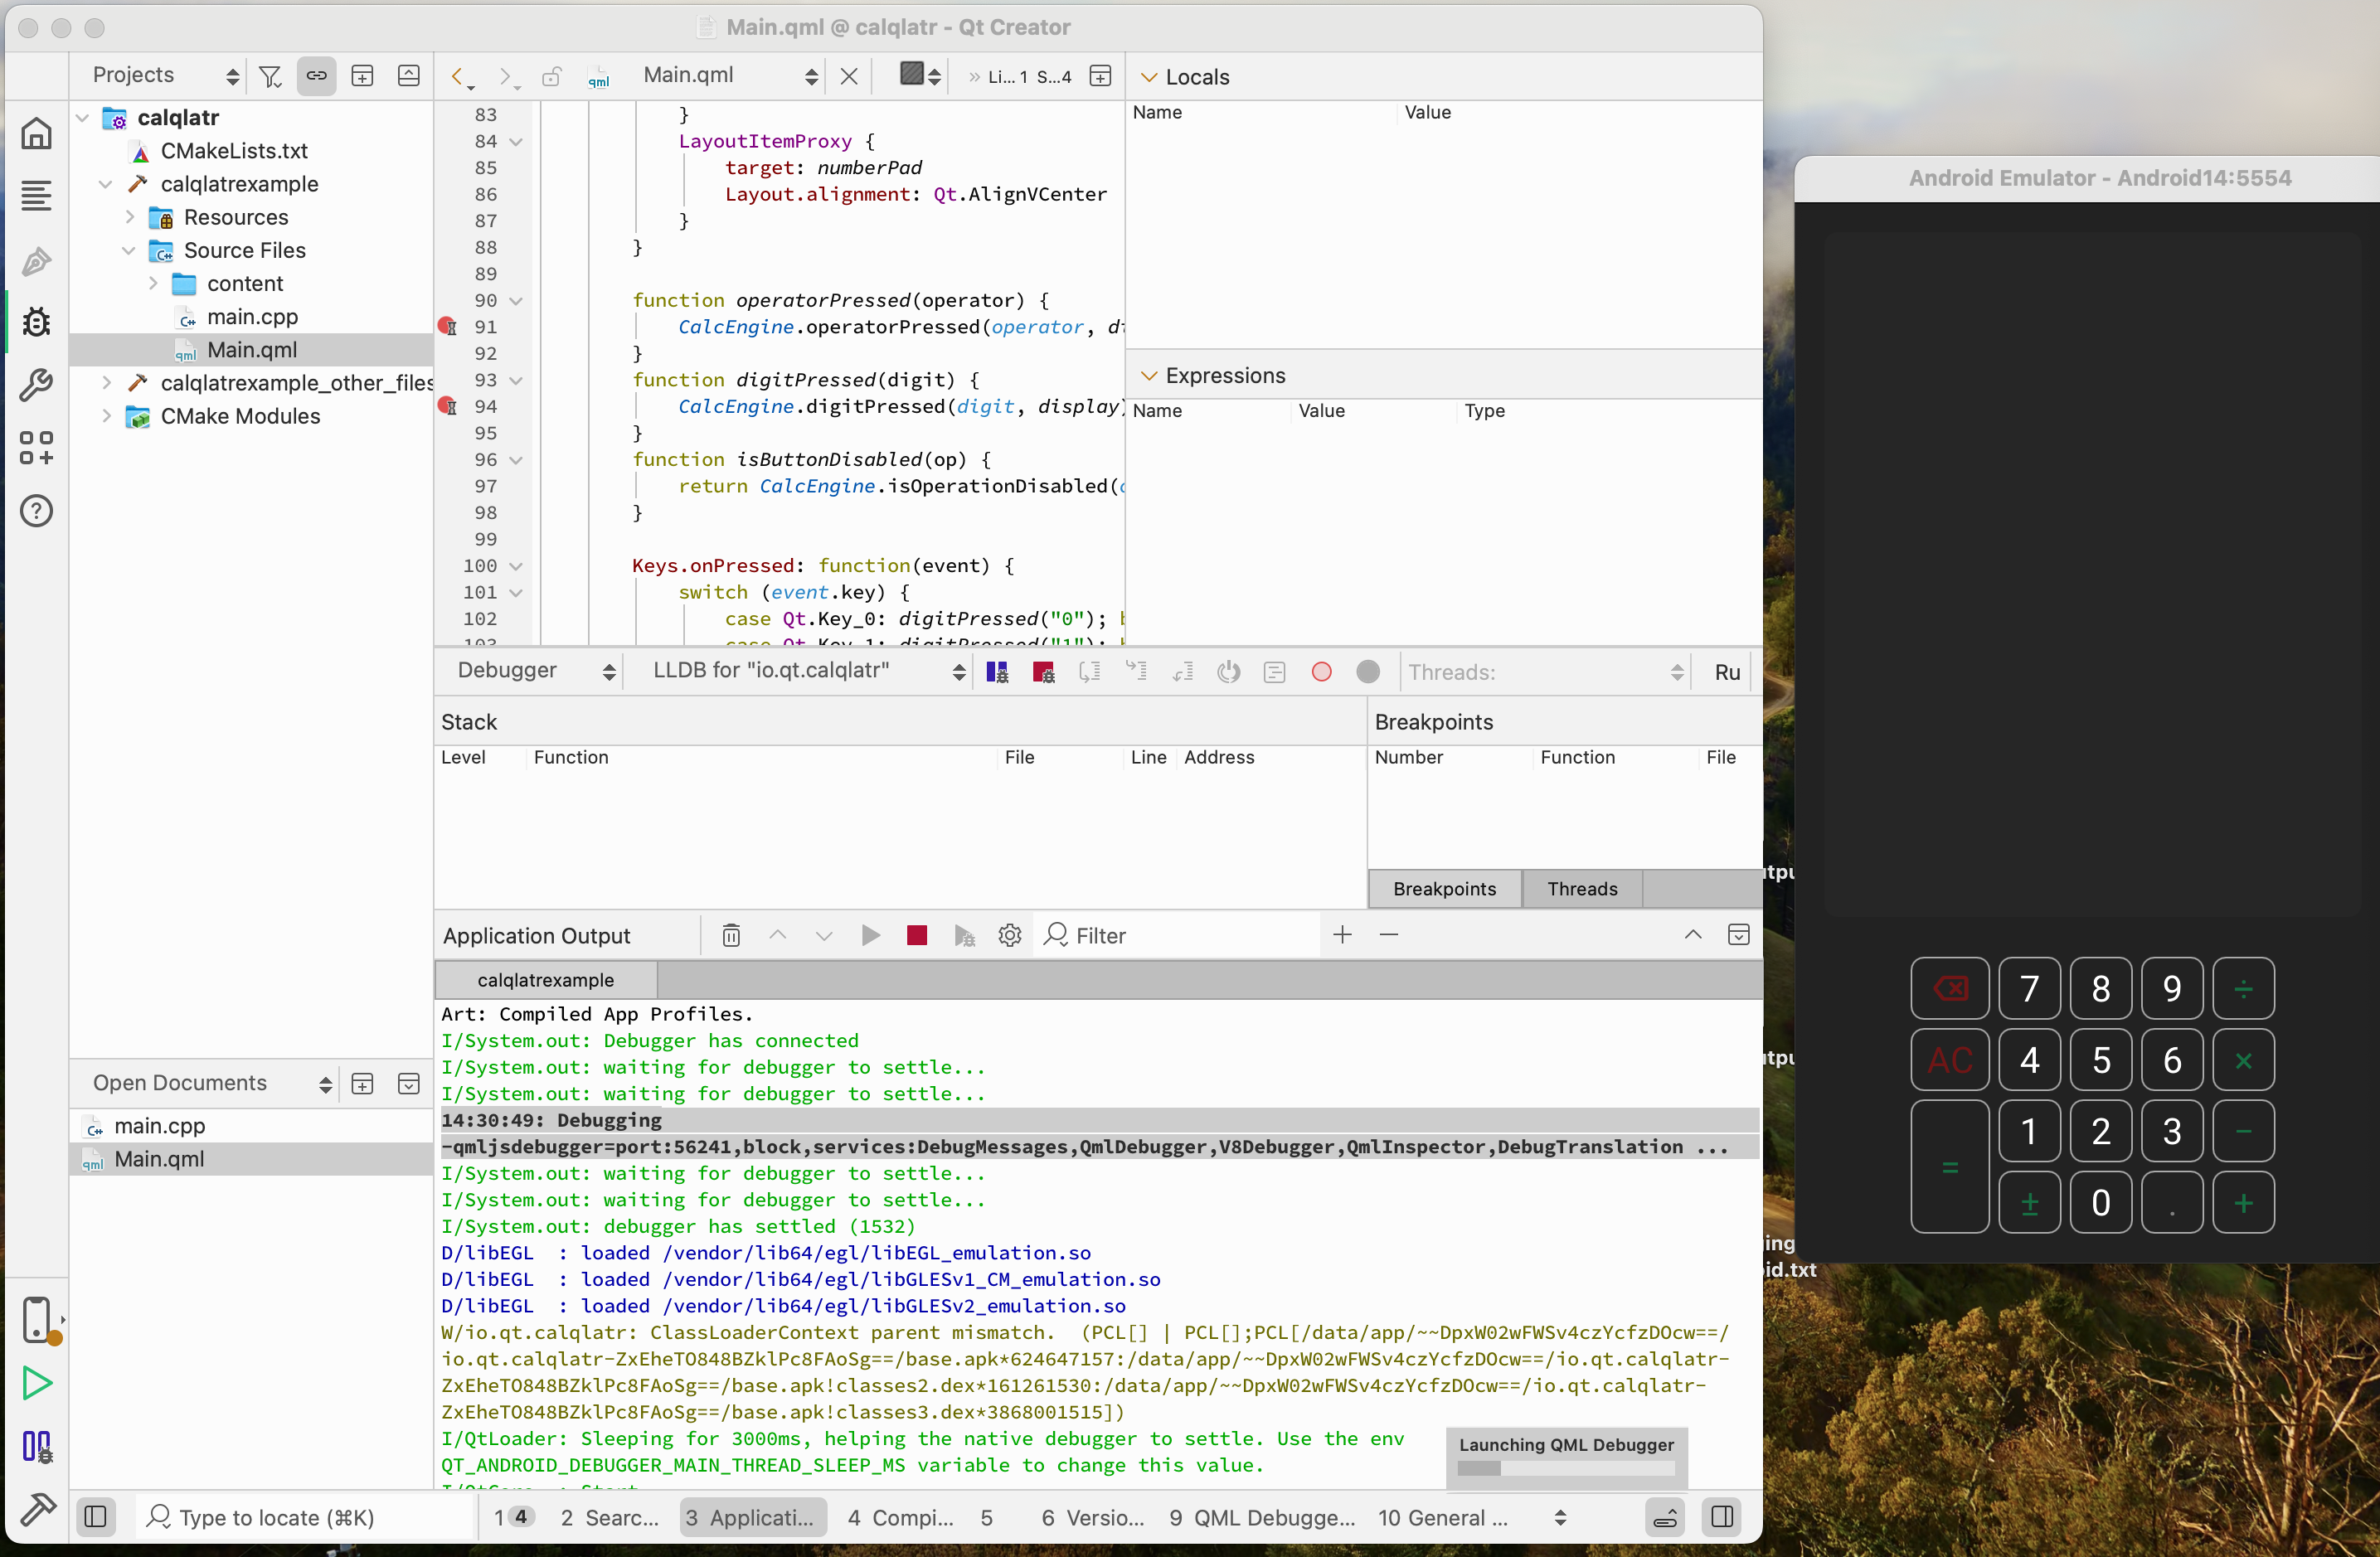This screenshot has width=2380, height=1557.
Task: Toggle the left sidebar visibility
Action: click(96, 1517)
